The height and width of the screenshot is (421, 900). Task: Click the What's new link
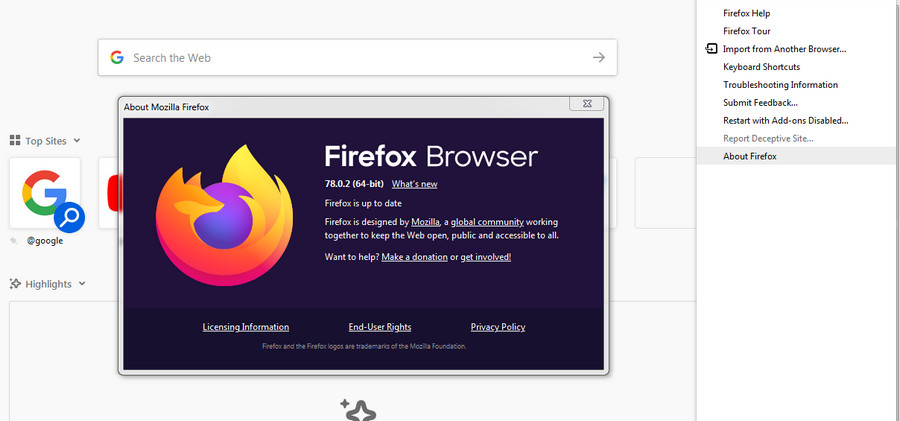pyautogui.click(x=414, y=184)
